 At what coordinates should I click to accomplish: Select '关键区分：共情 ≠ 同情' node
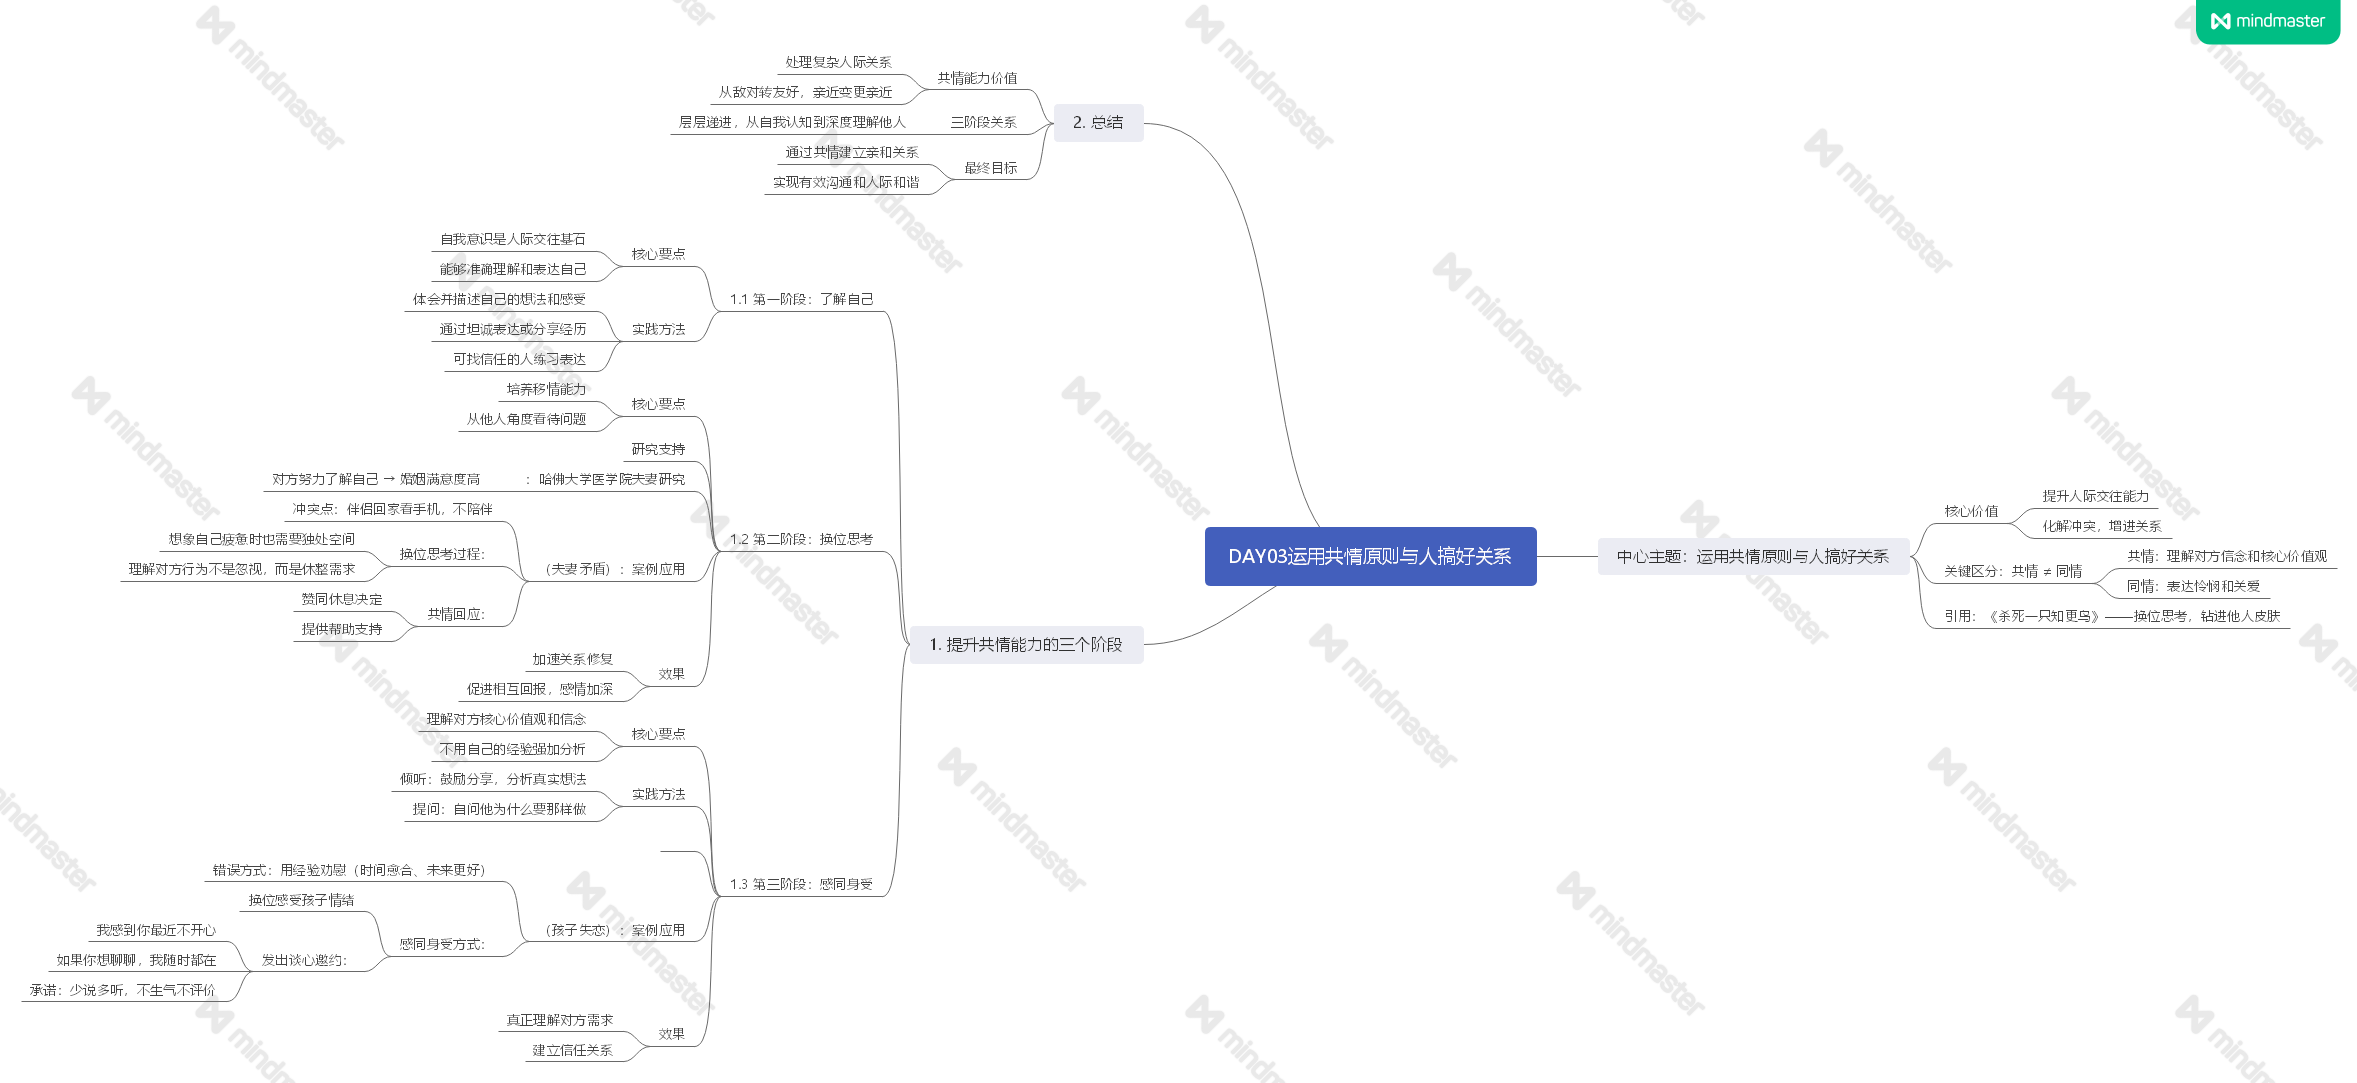pyautogui.click(x=2012, y=571)
